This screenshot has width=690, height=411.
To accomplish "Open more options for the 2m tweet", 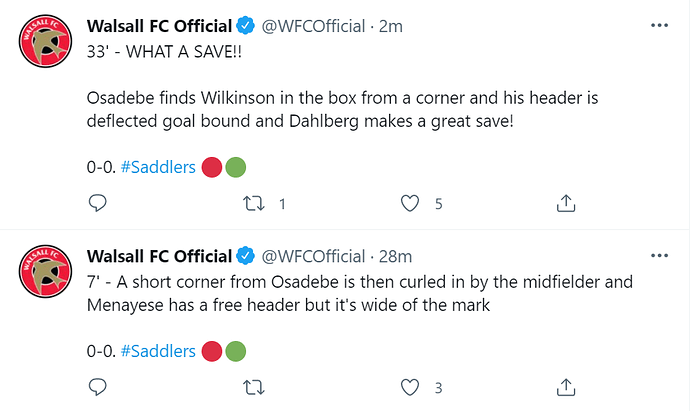I will [x=659, y=26].
